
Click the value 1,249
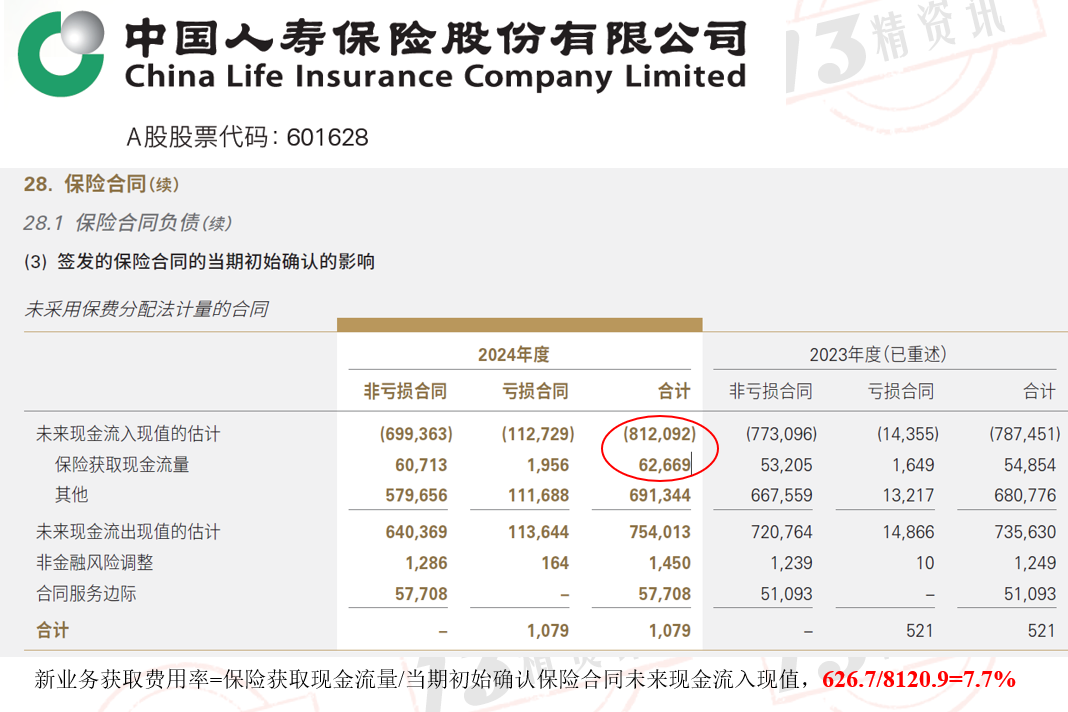[1035, 563]
